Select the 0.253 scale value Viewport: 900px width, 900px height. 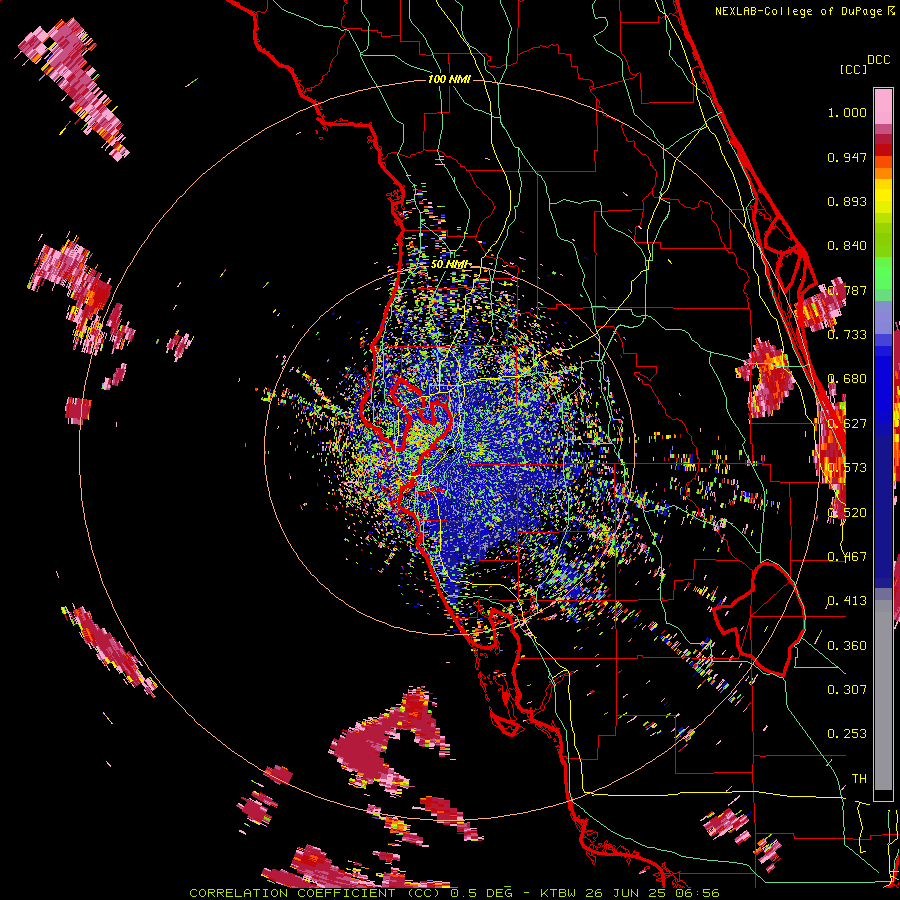click(847, 734)
